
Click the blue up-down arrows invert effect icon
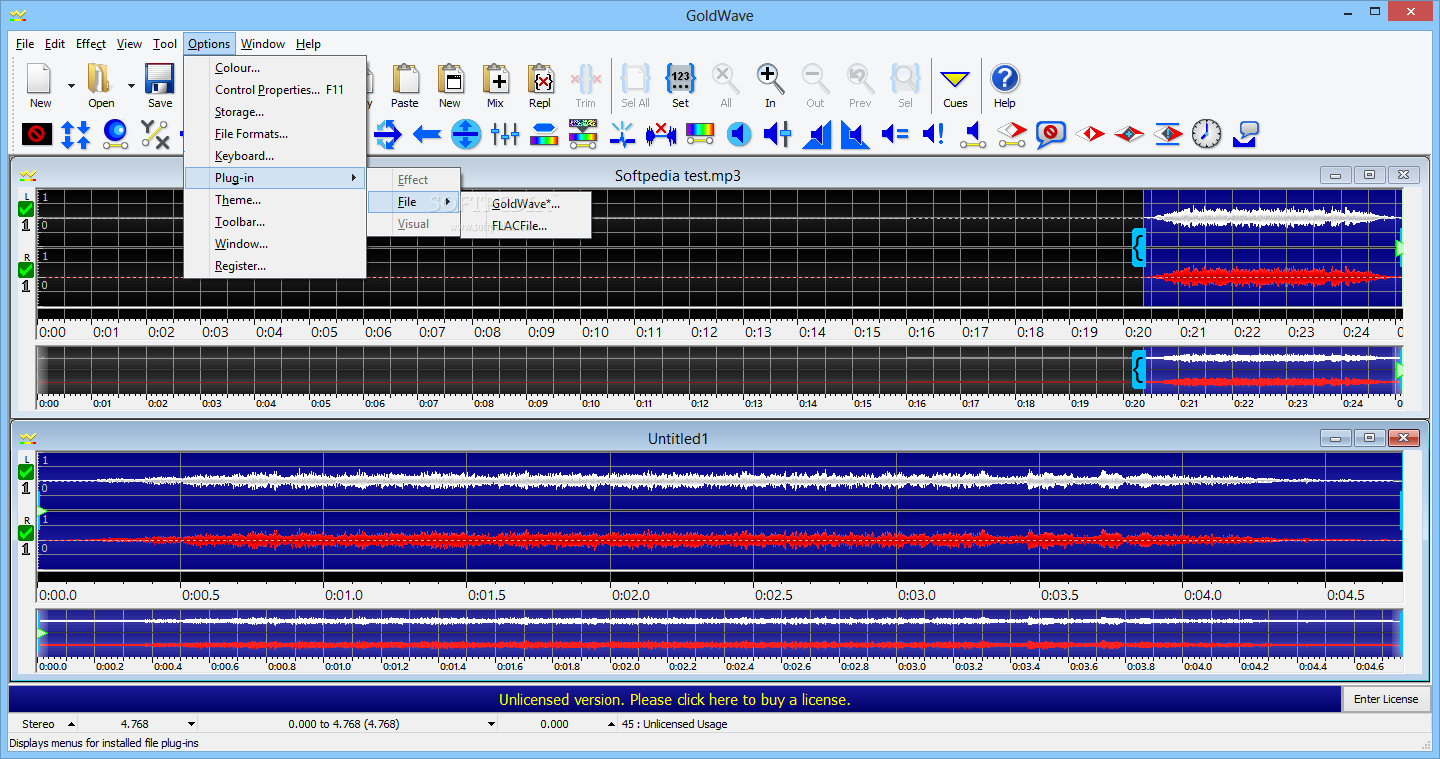(x=76, y=133)
